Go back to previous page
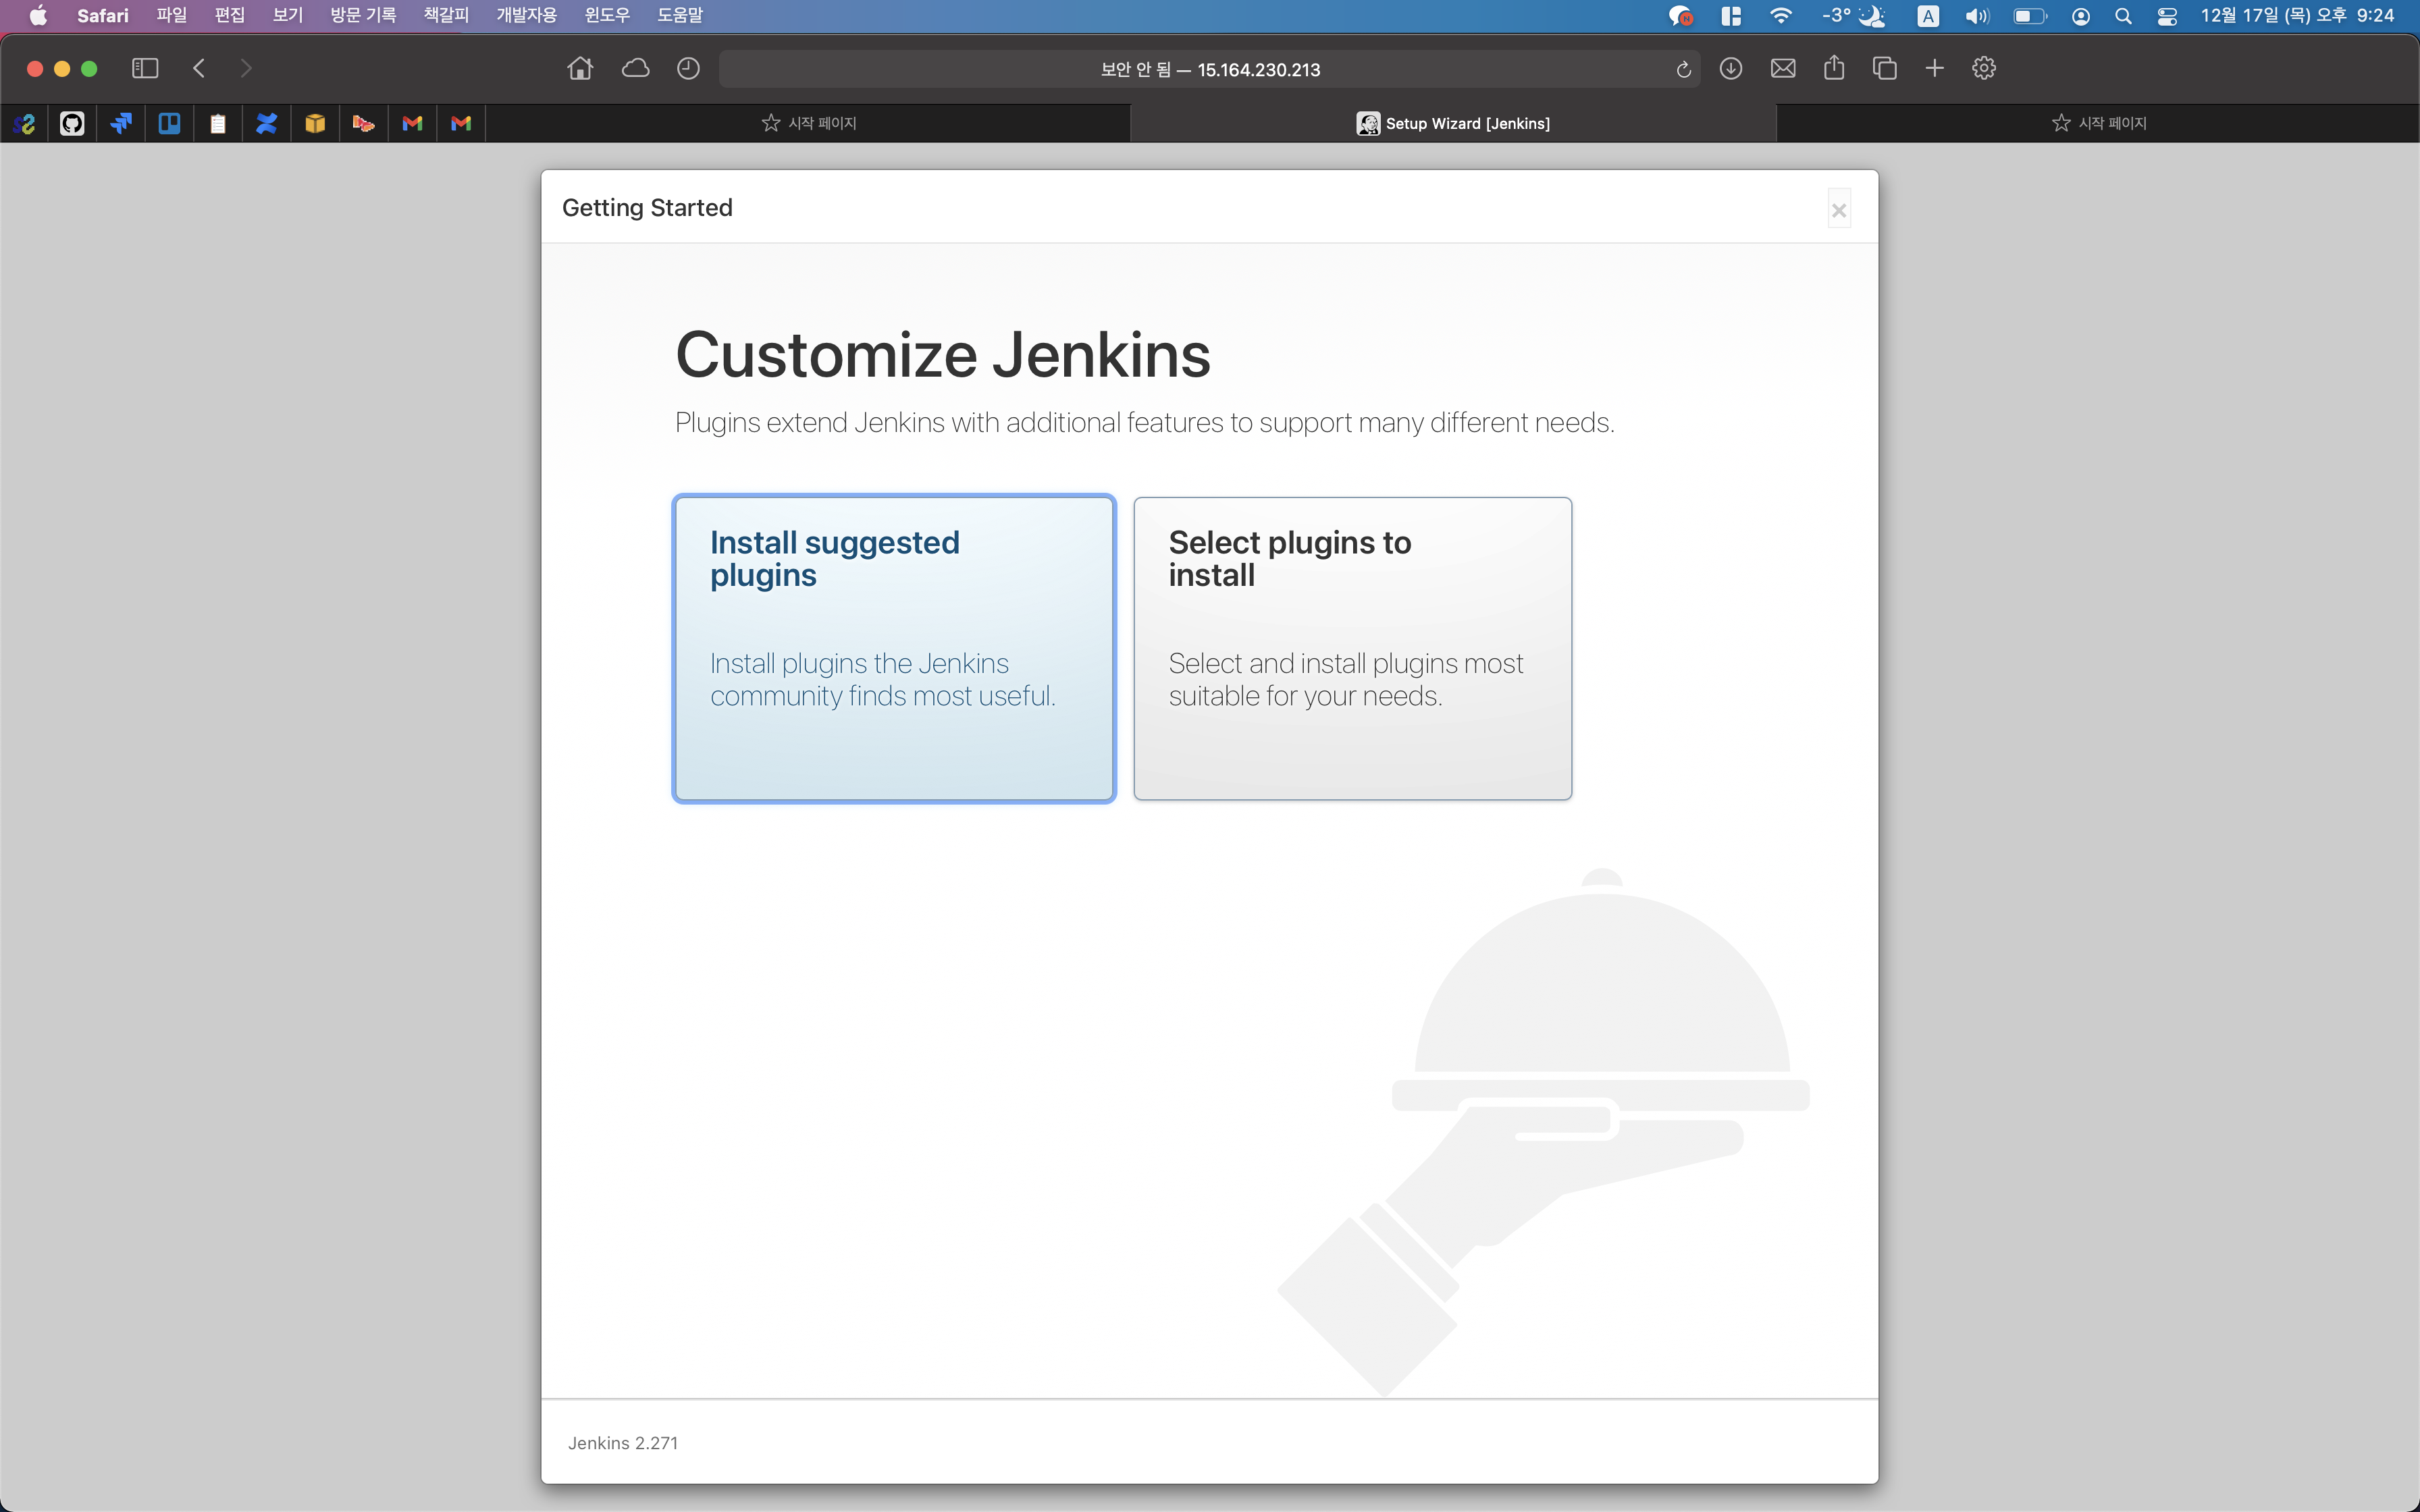The image size is (2420, 1512). 199,69
